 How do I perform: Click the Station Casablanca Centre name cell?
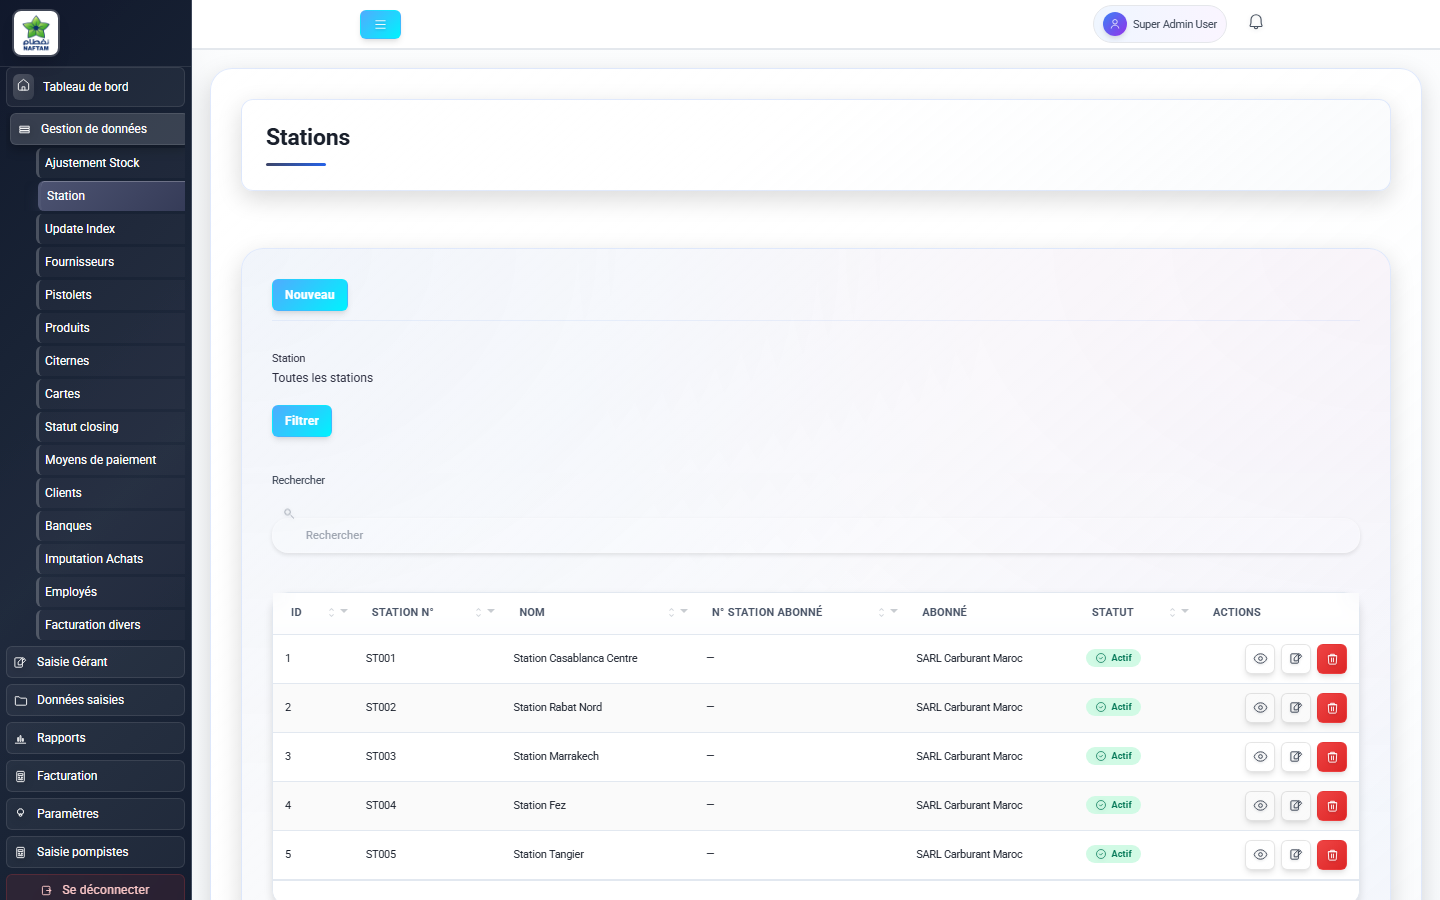pyautogui.click(x=575, y=658)
